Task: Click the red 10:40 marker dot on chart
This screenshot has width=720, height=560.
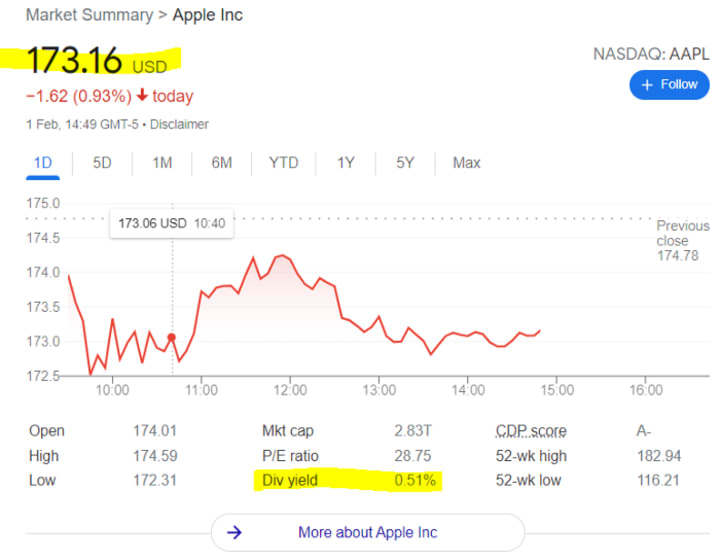Action: click(172, 337)
